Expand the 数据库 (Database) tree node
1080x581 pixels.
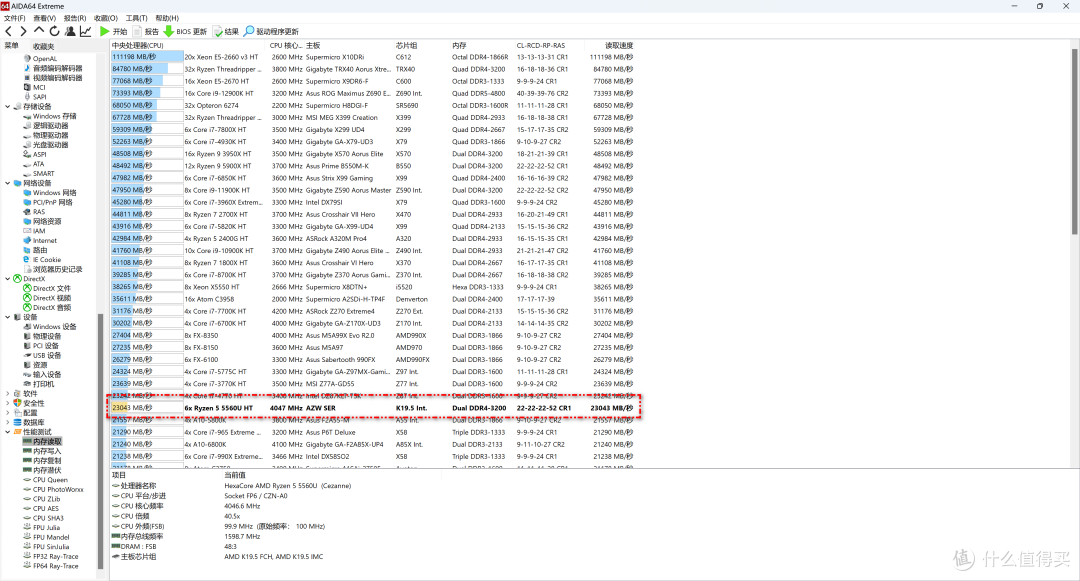click(8, 422)
